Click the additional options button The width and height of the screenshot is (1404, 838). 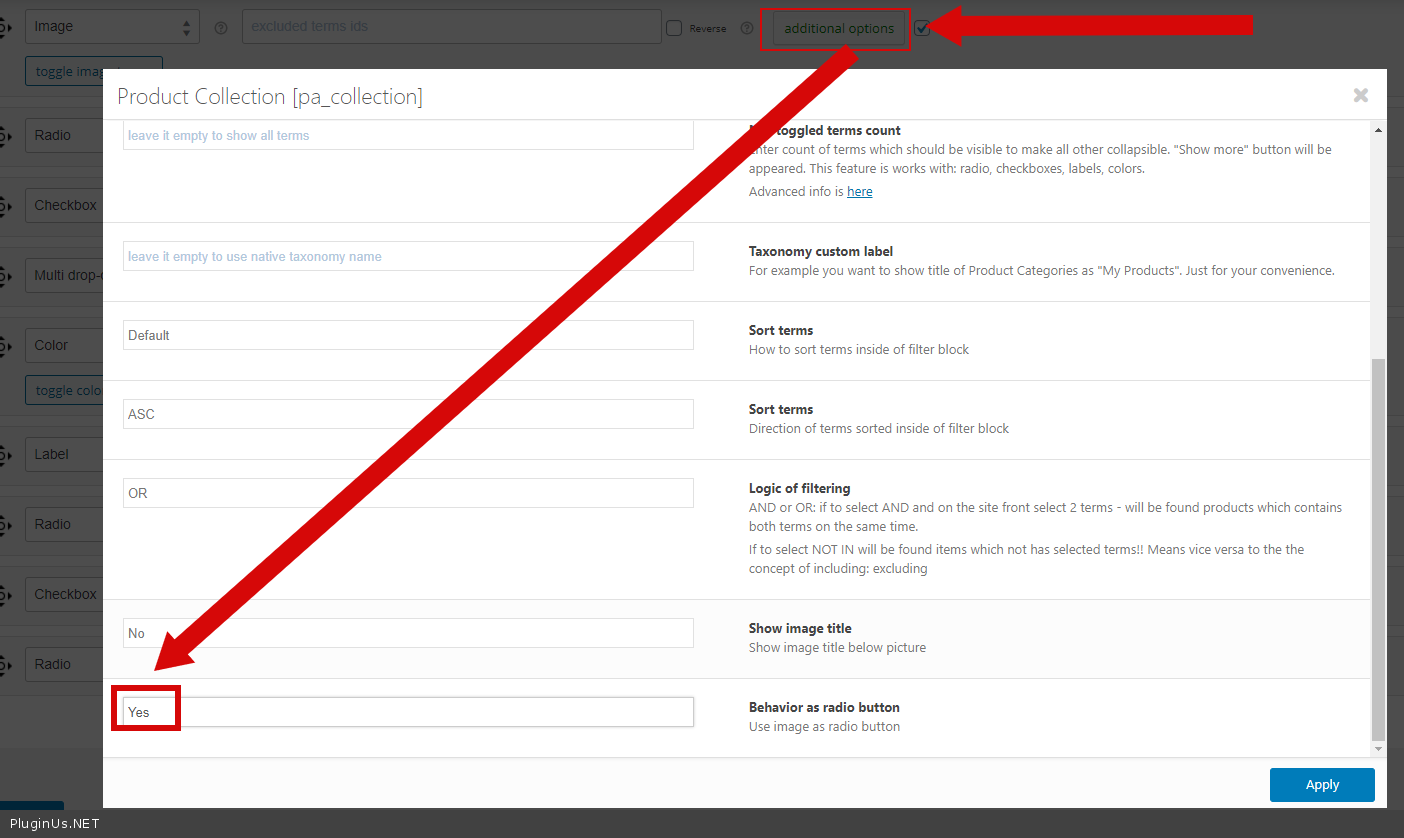click(839, 28)
